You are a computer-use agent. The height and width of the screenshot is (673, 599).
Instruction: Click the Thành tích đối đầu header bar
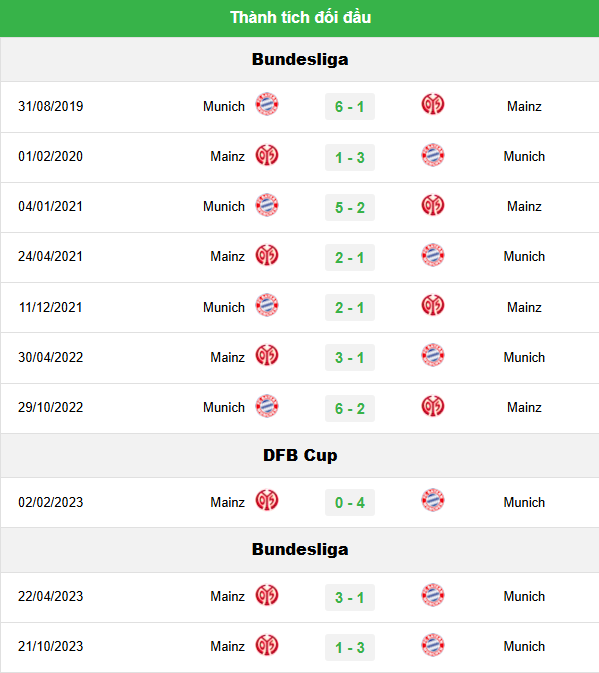point(300,18)
